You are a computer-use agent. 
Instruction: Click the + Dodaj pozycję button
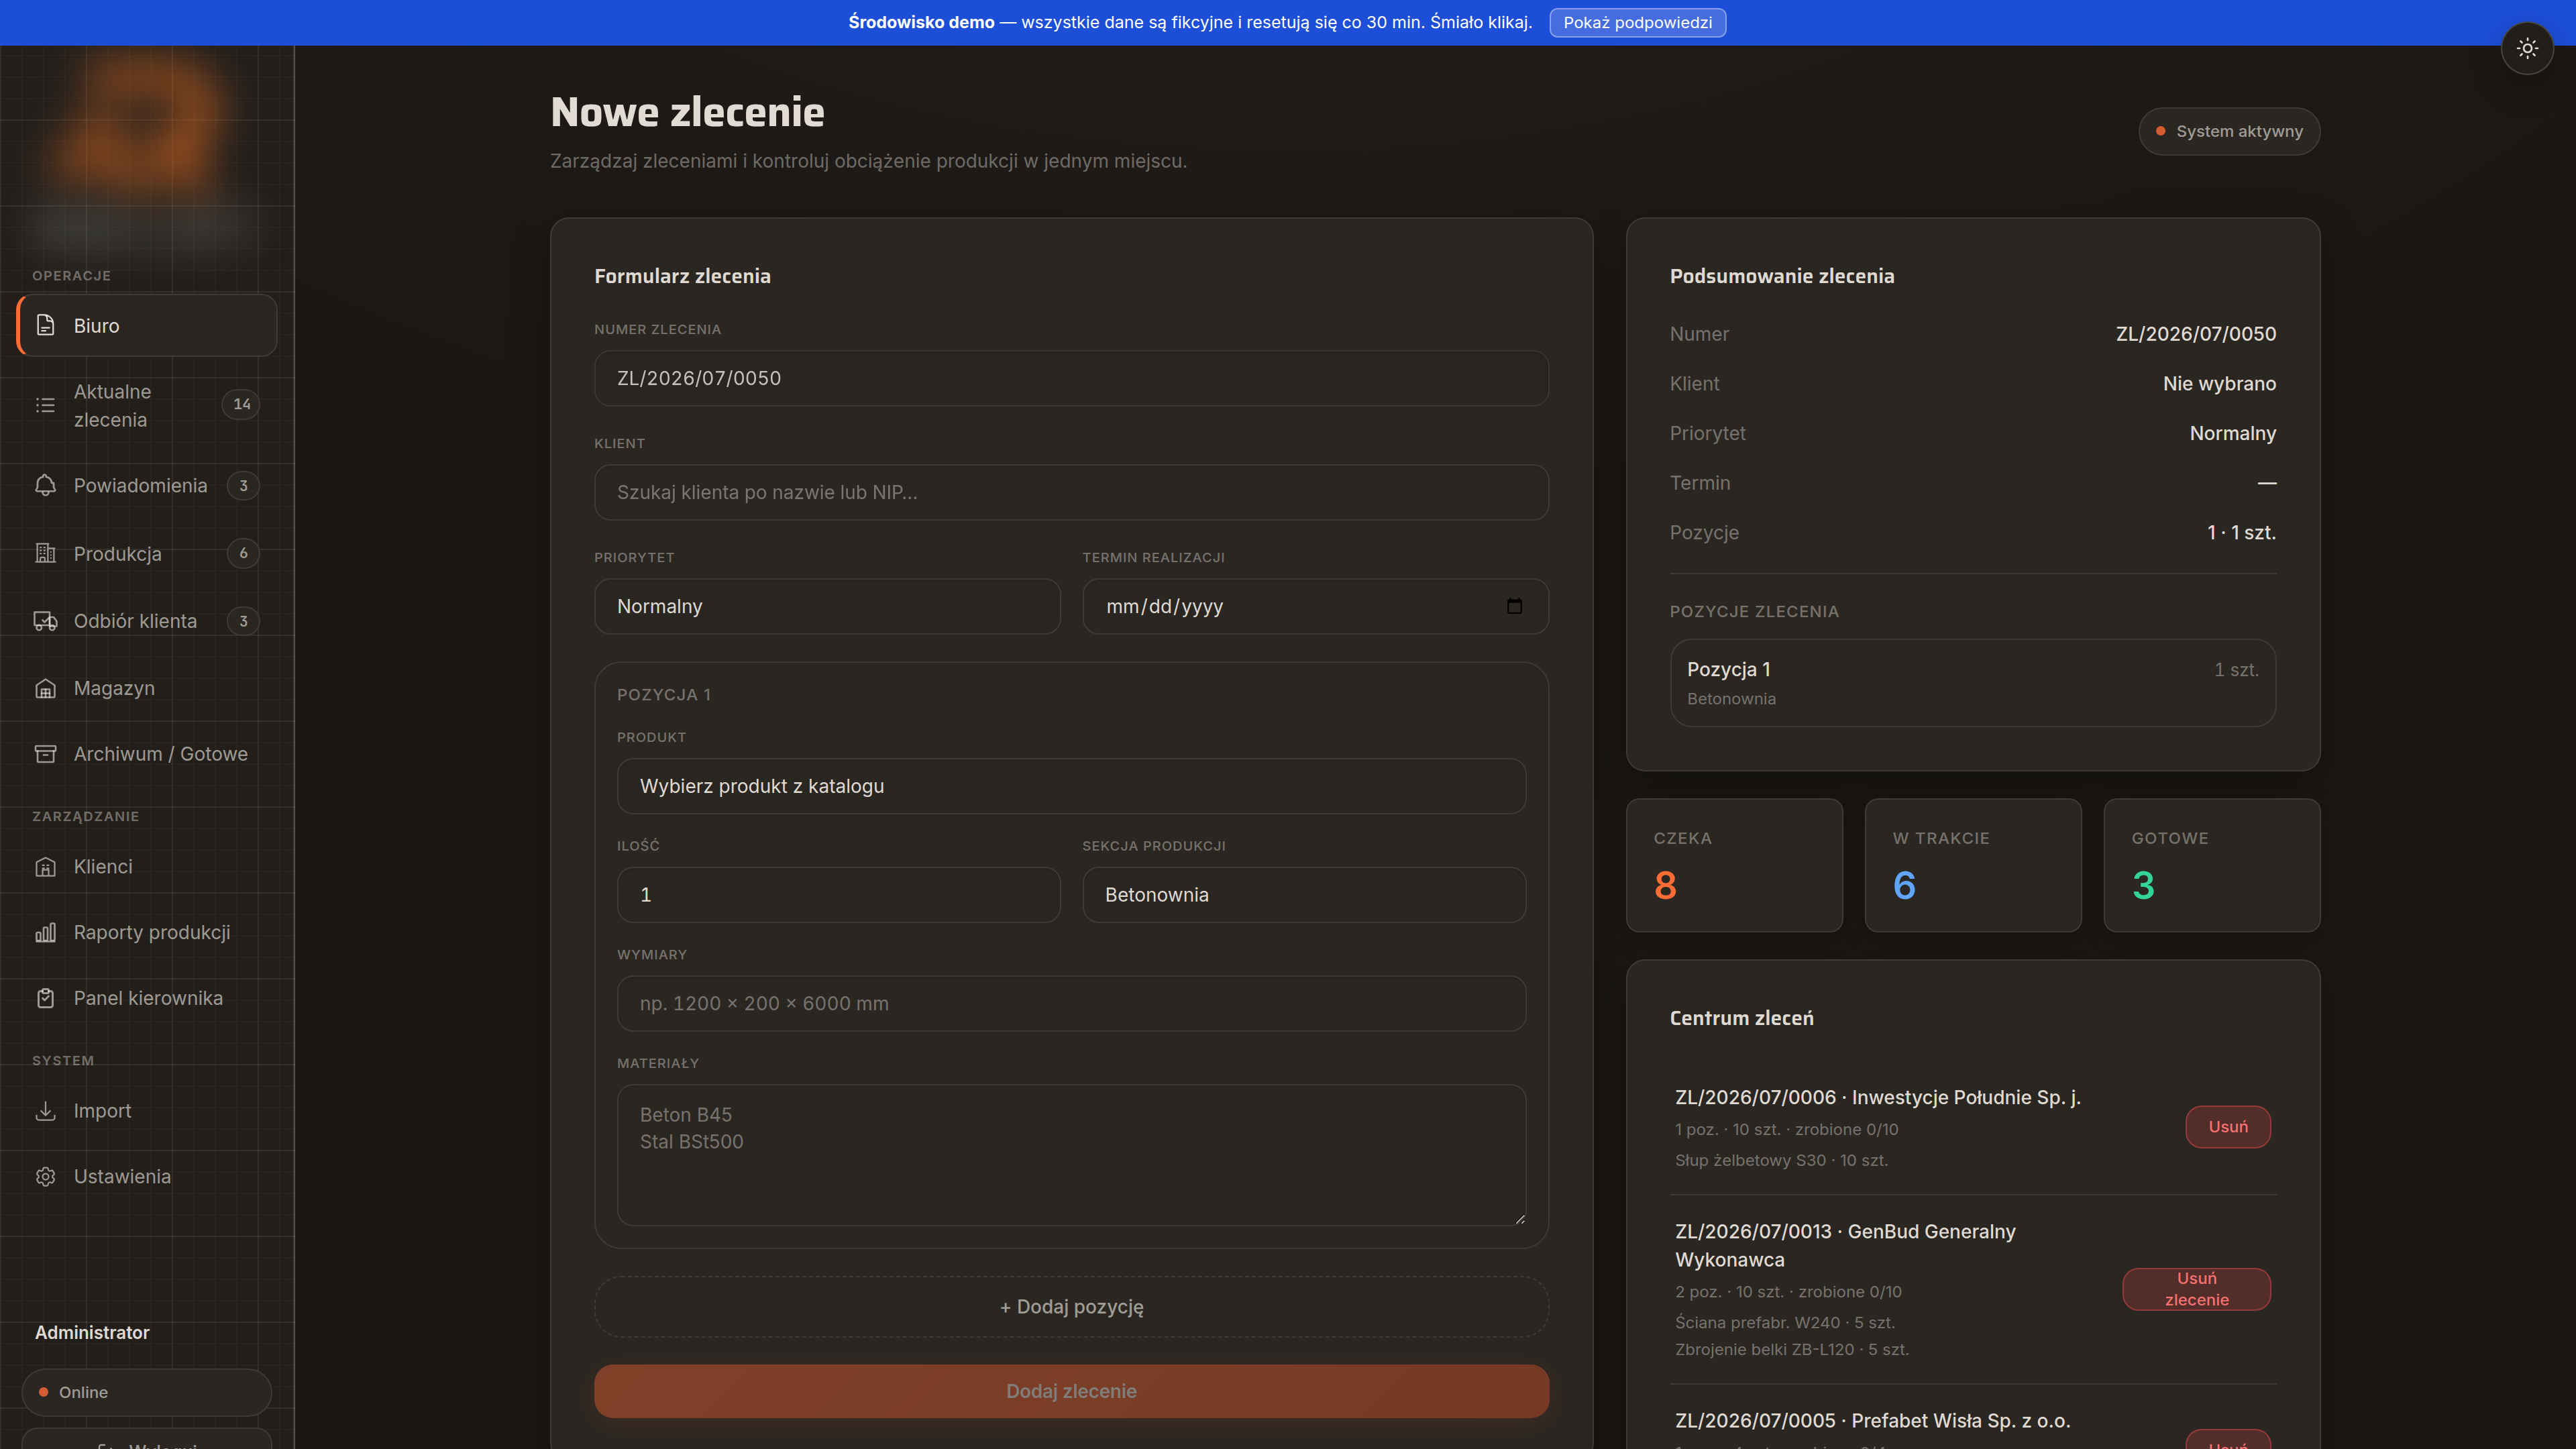click(x=1071, y=1307)
